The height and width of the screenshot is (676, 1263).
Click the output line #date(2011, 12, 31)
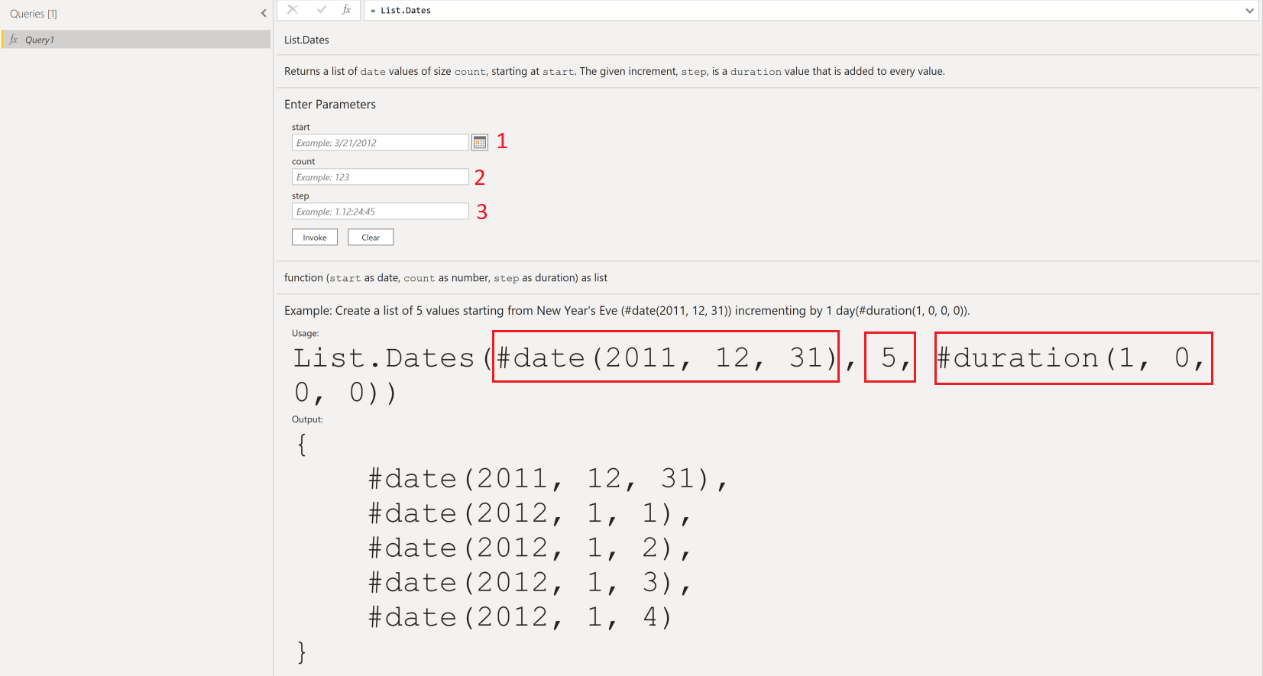click(549, 479)
